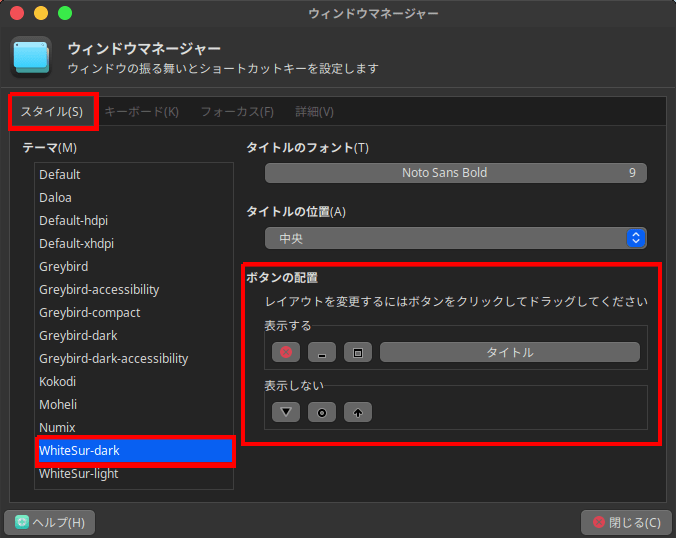Switch to the フォーカス(F) tab
Screen dimensions: 676x538
(x=237, y=112)
